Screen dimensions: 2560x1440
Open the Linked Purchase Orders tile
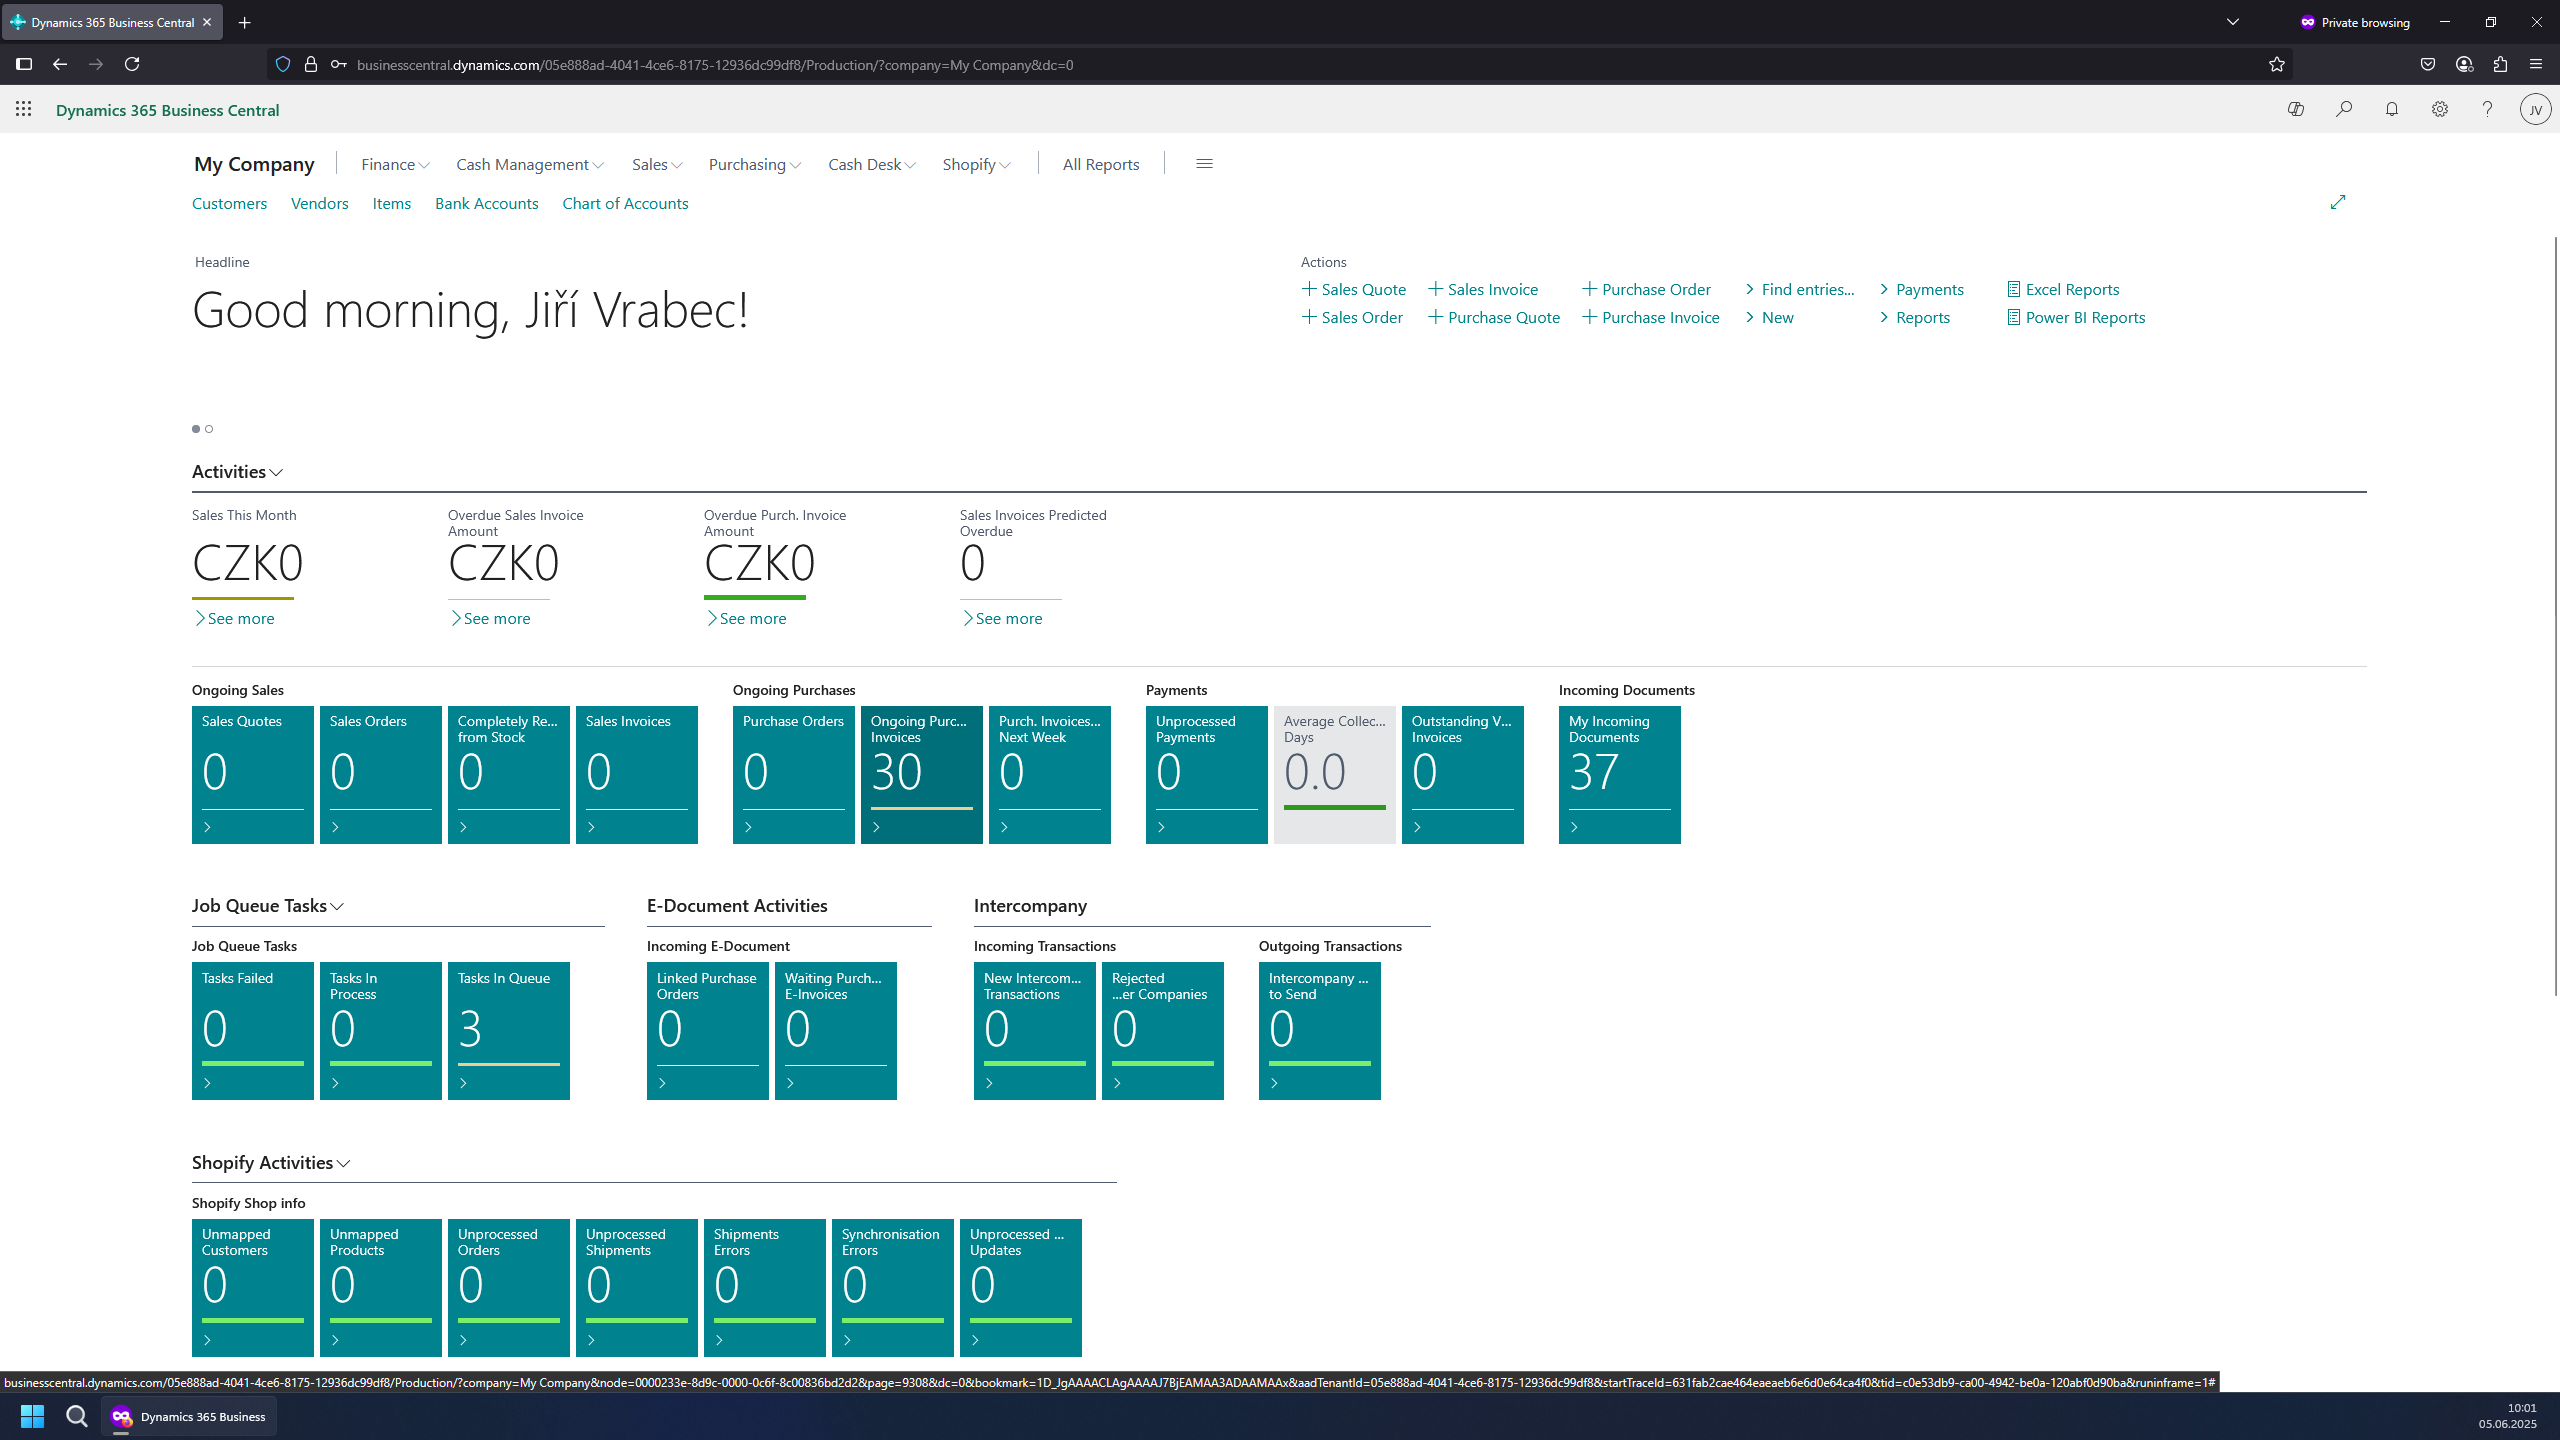(x=708, y=1031)
